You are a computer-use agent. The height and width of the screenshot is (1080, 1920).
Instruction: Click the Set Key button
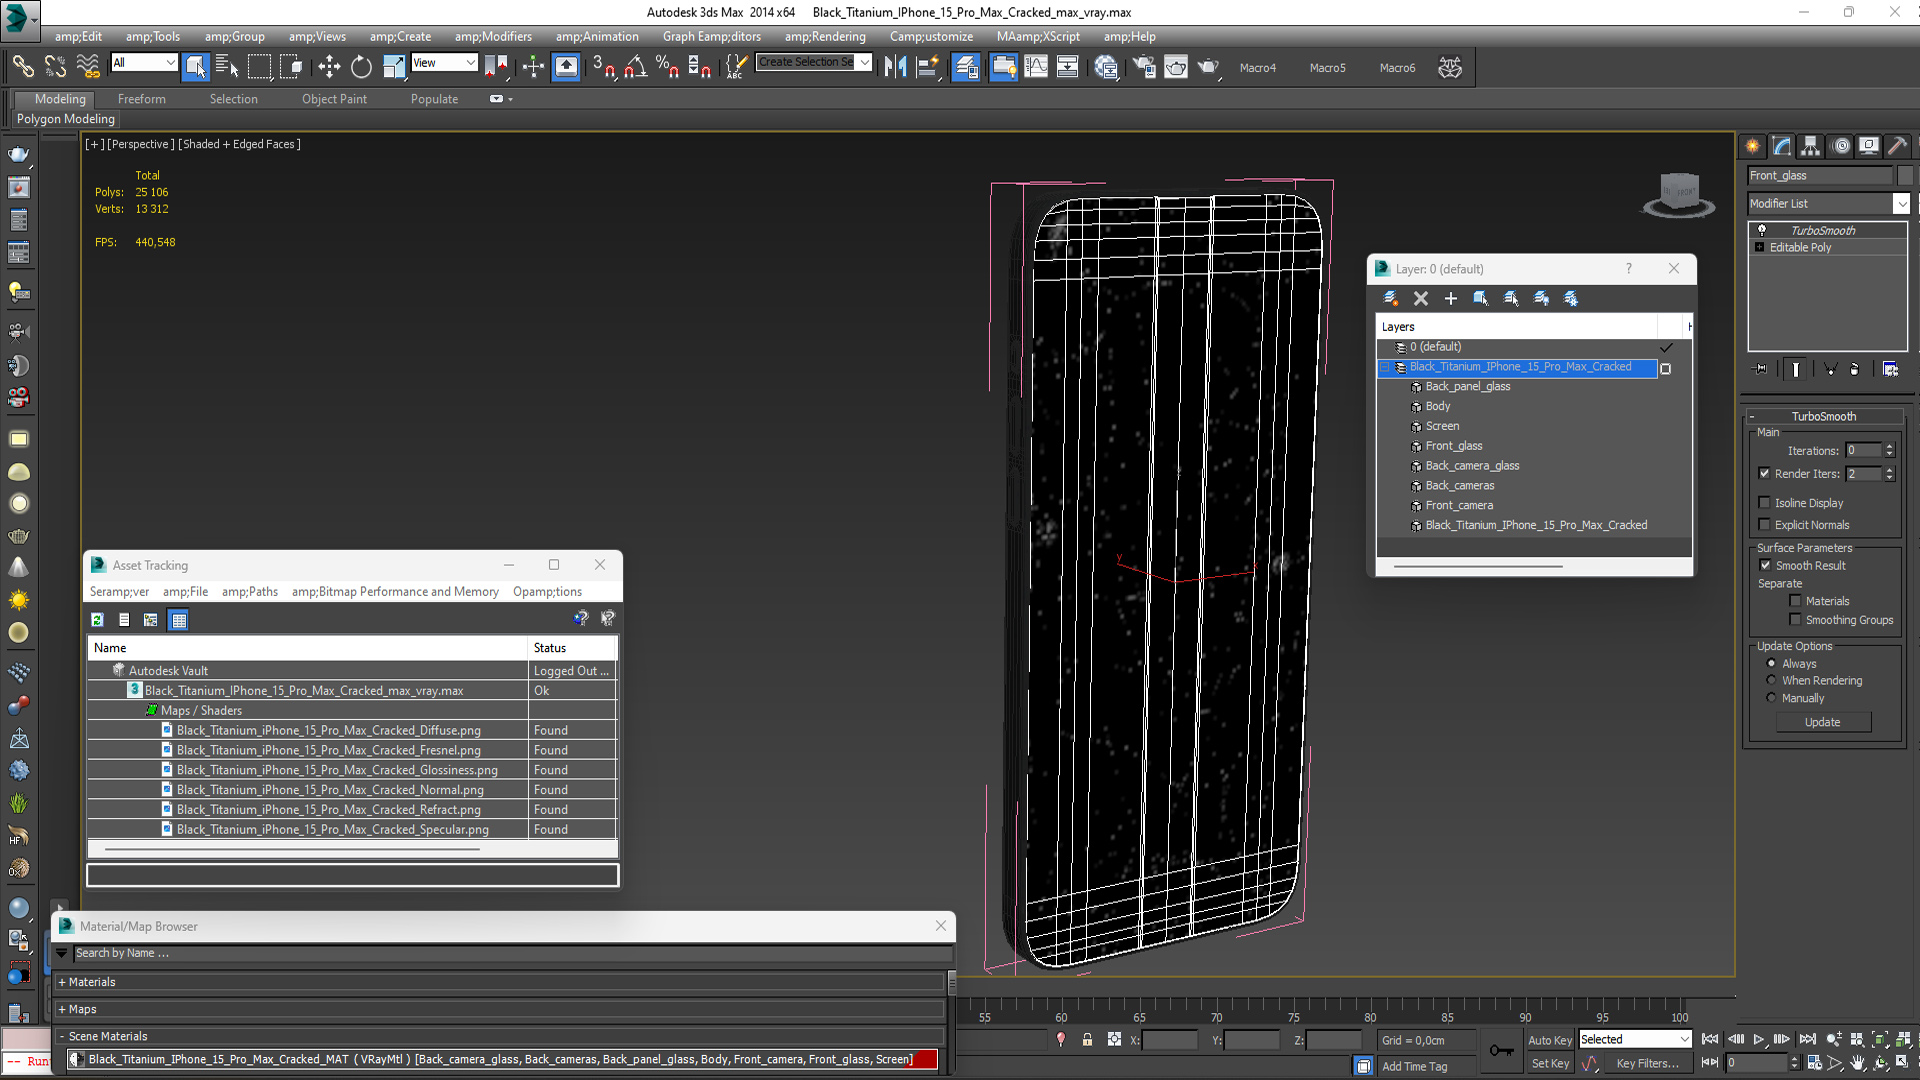tap(1550, 1063)
